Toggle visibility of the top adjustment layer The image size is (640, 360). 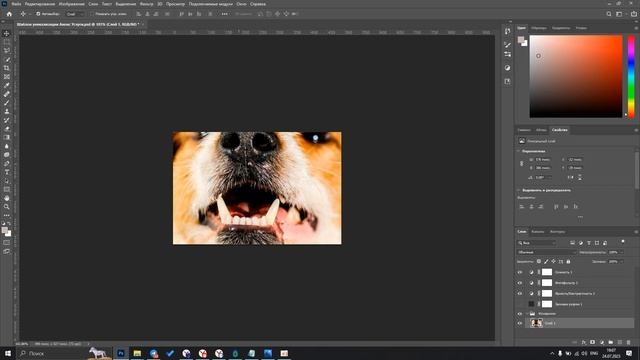click(x=520, y=272)
